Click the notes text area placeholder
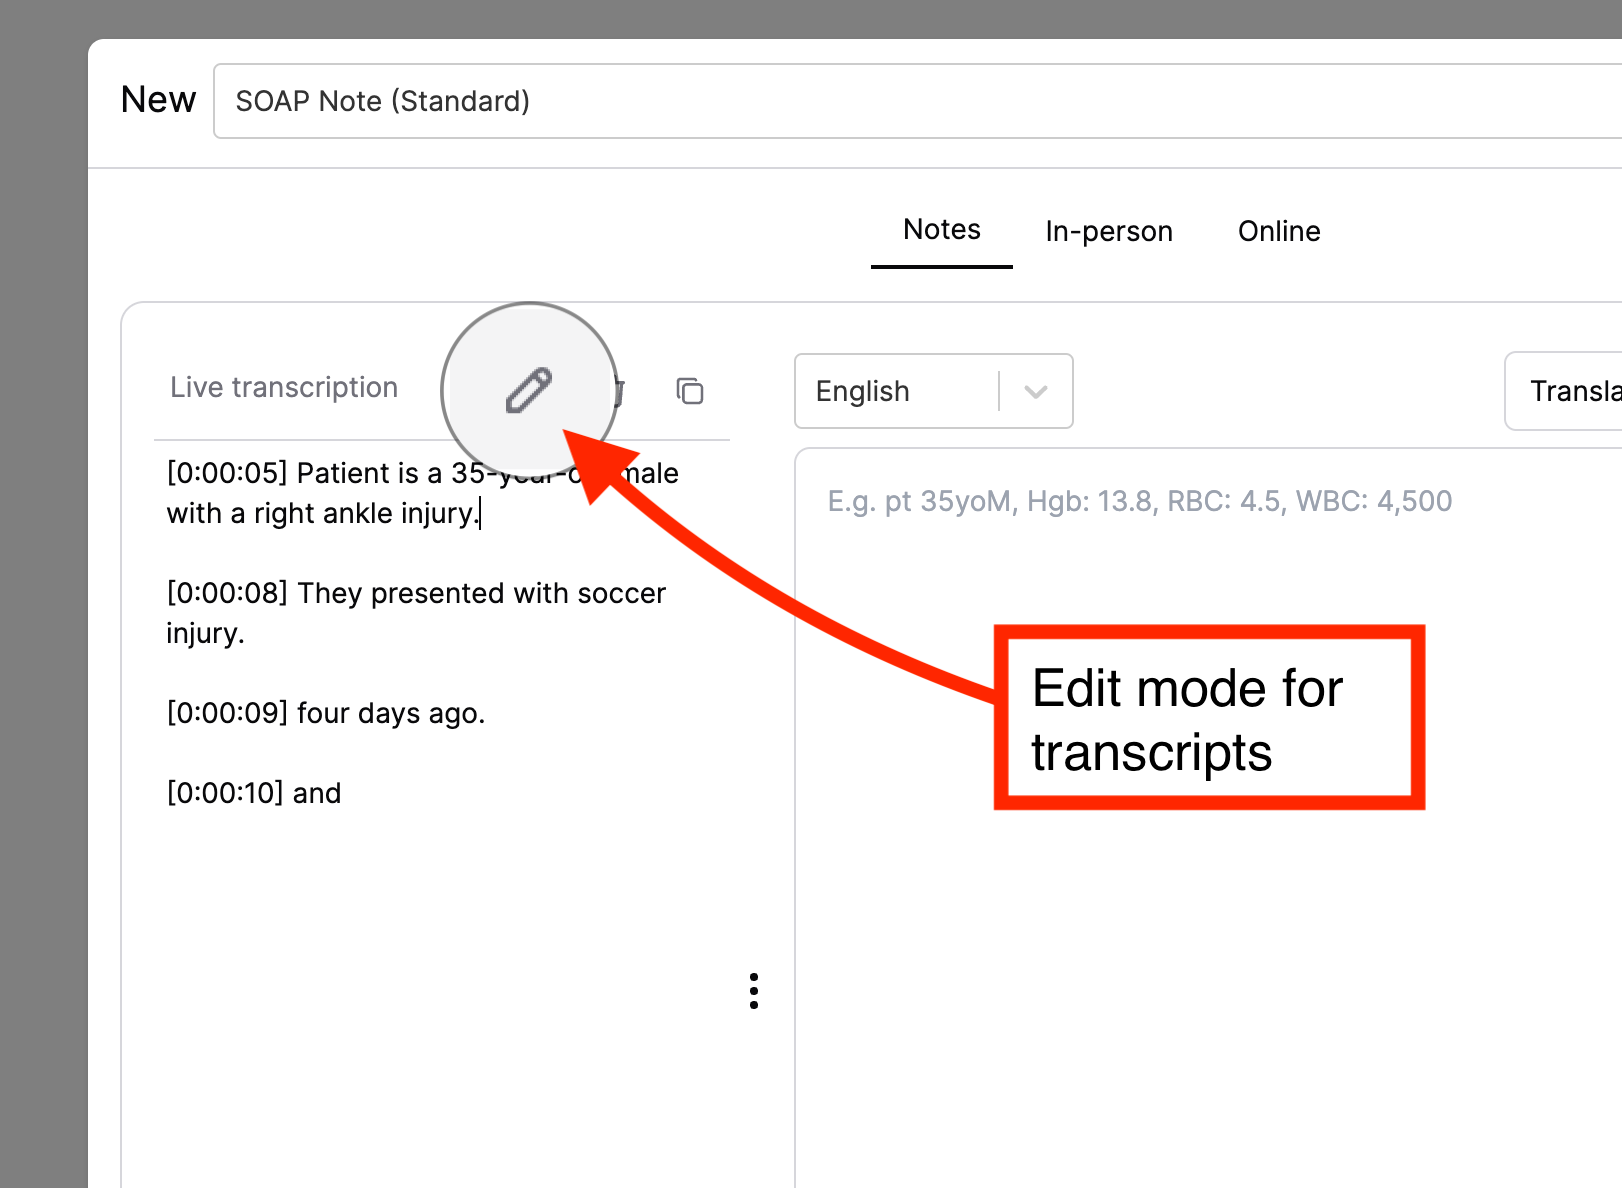This screenshot has width=1622, height=1188. 1140,501
